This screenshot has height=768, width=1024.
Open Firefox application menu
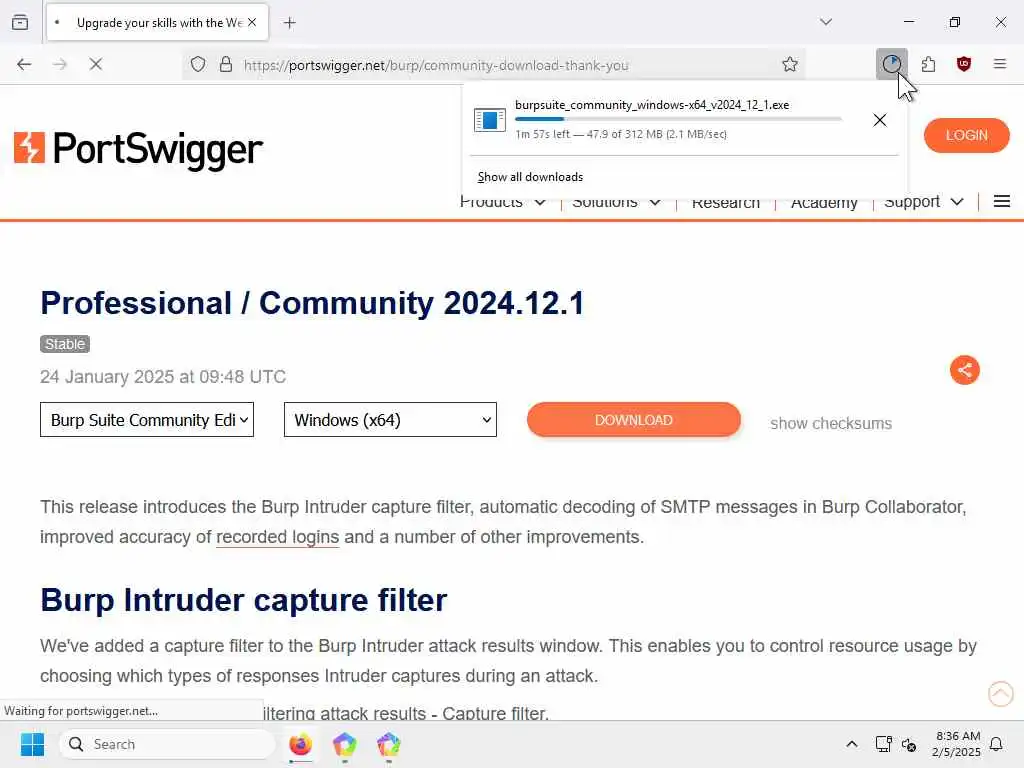point(1000,64)
